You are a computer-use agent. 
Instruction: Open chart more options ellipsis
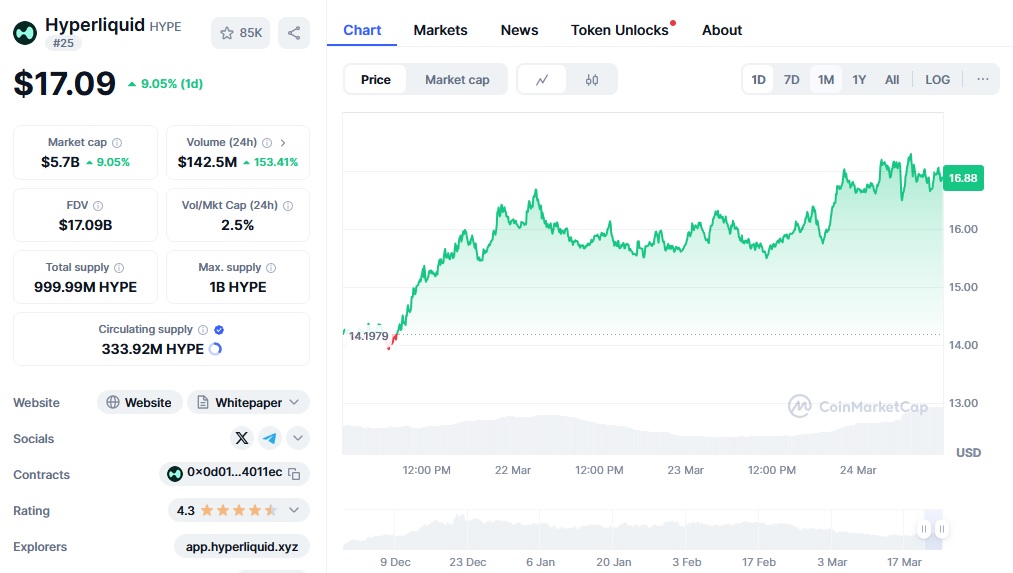[x=983, y=79]
